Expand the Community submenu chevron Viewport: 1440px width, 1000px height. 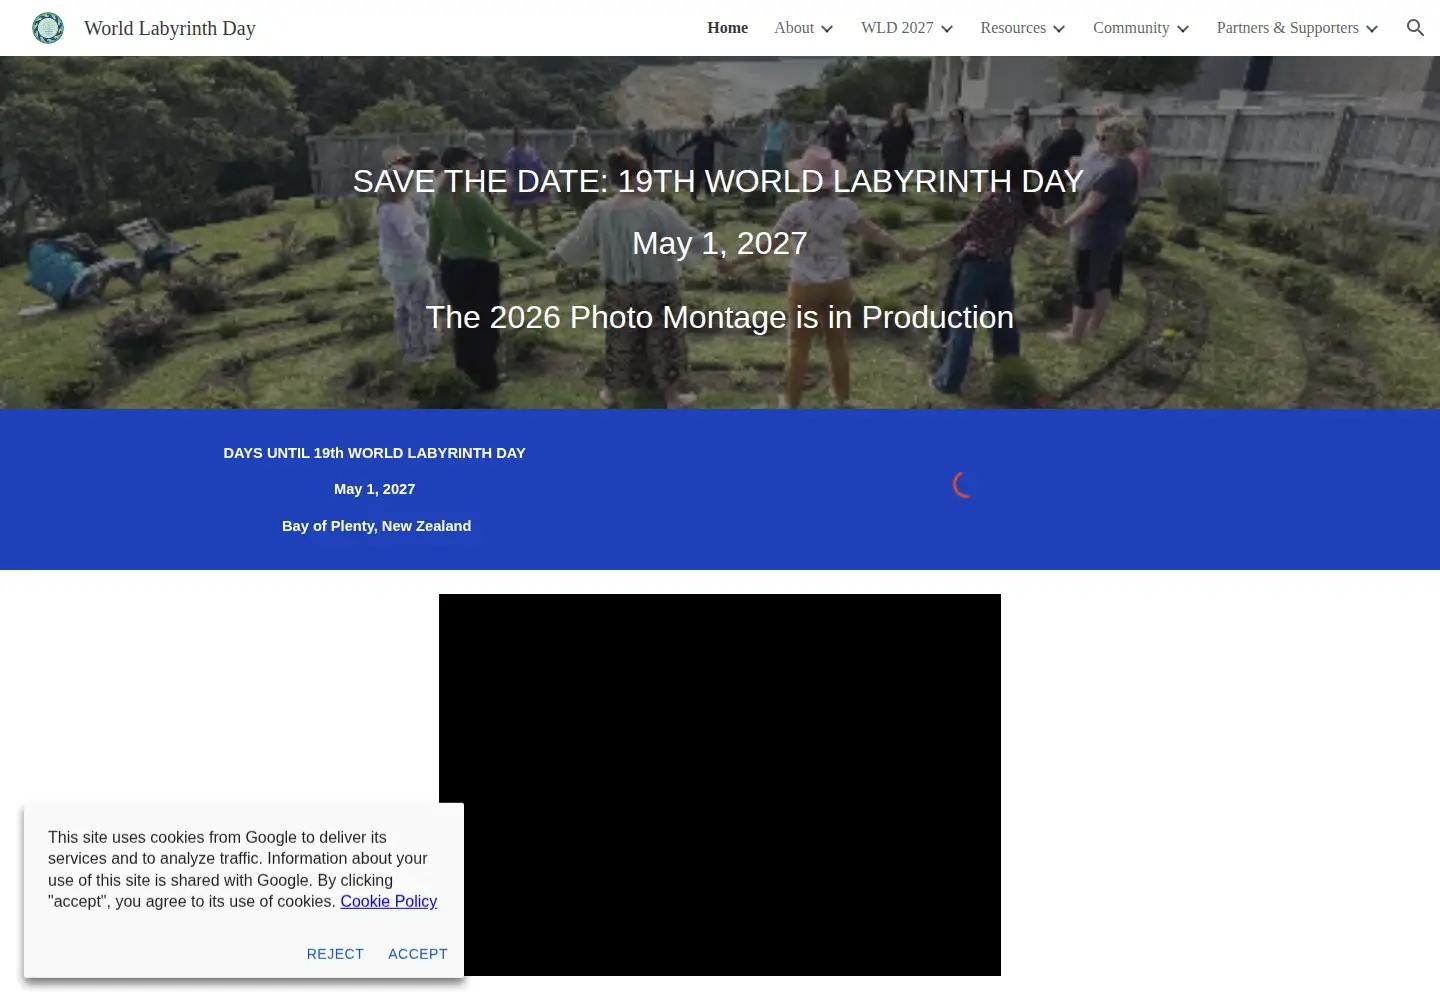(1183, 29)
